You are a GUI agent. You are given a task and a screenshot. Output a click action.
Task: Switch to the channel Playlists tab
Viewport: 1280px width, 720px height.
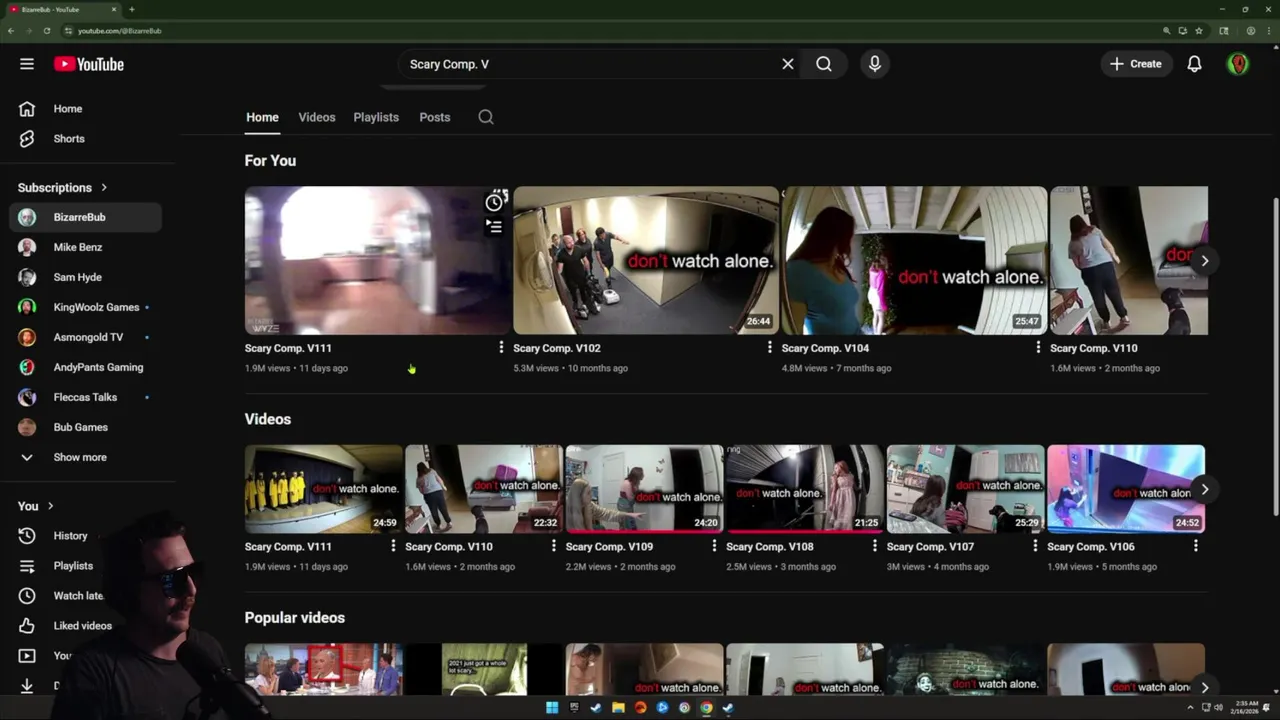(376, 117)
